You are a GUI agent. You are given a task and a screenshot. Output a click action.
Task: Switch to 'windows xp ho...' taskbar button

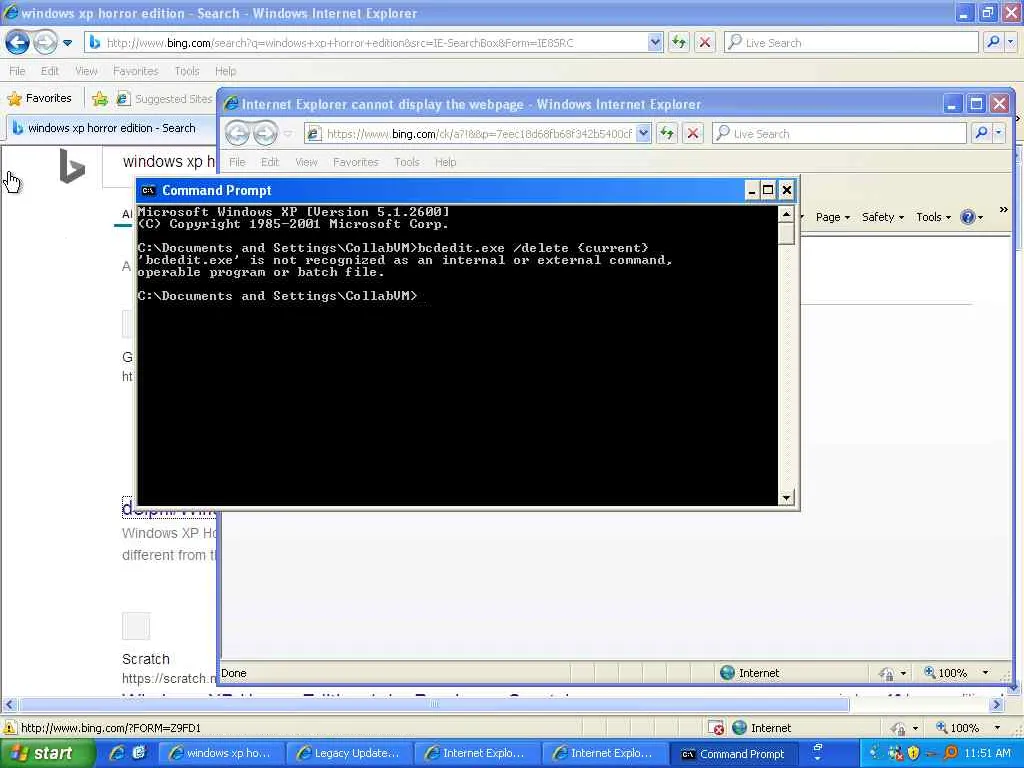click(221, 754)
